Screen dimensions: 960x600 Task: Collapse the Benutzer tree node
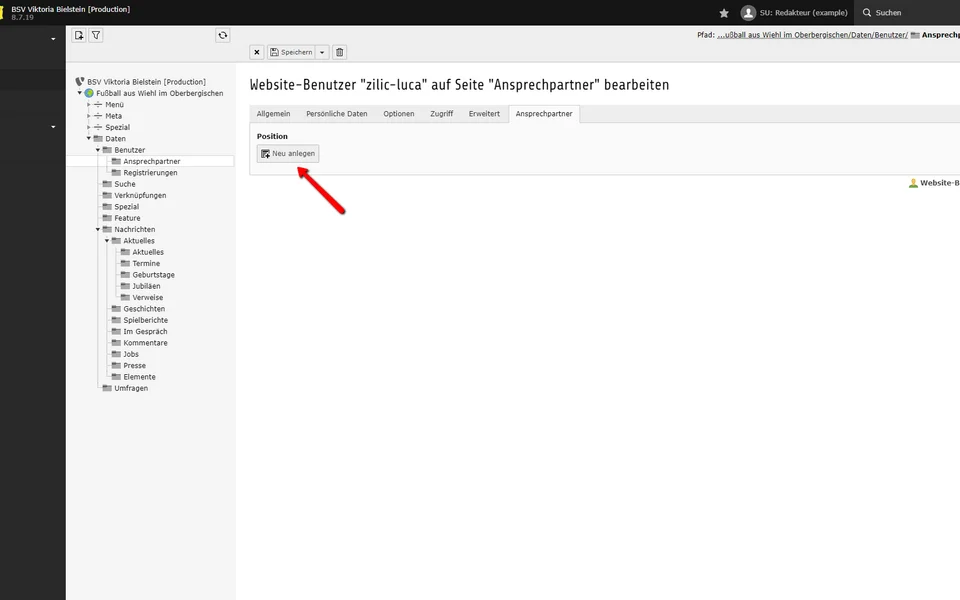click(98, 150)
